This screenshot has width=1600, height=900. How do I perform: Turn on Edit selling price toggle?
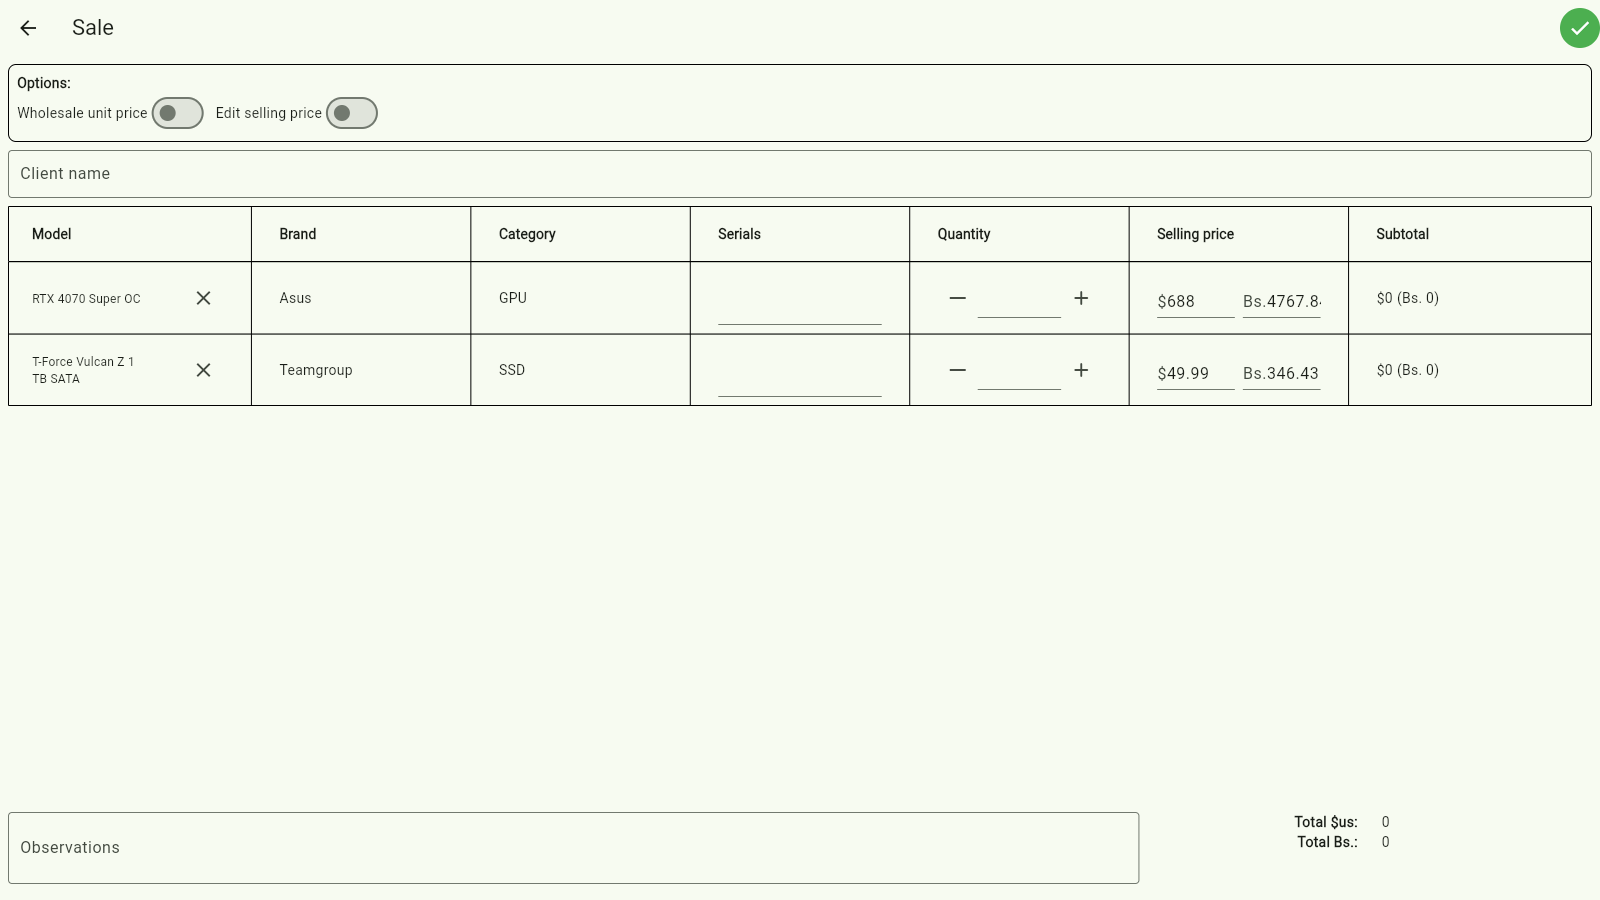tap(352, 113)
